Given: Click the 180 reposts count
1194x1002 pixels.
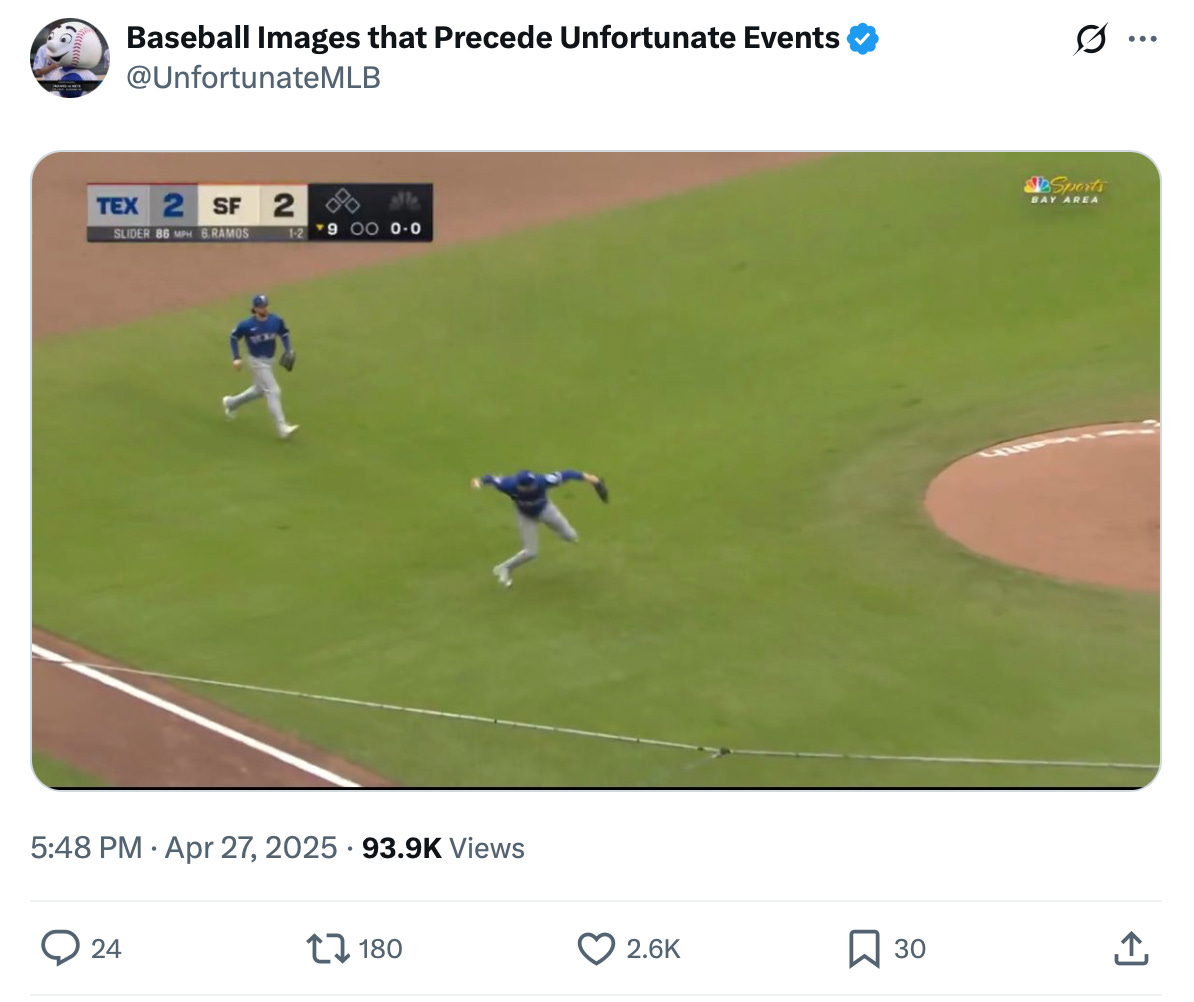Looking at the screenshot, I should 380,949.
